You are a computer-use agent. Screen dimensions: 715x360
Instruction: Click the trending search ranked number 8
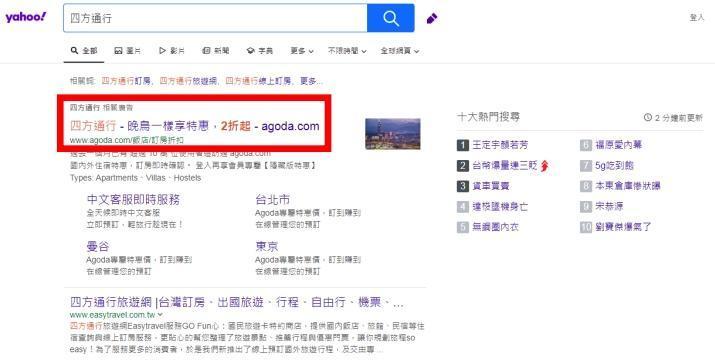coord(627,186)
